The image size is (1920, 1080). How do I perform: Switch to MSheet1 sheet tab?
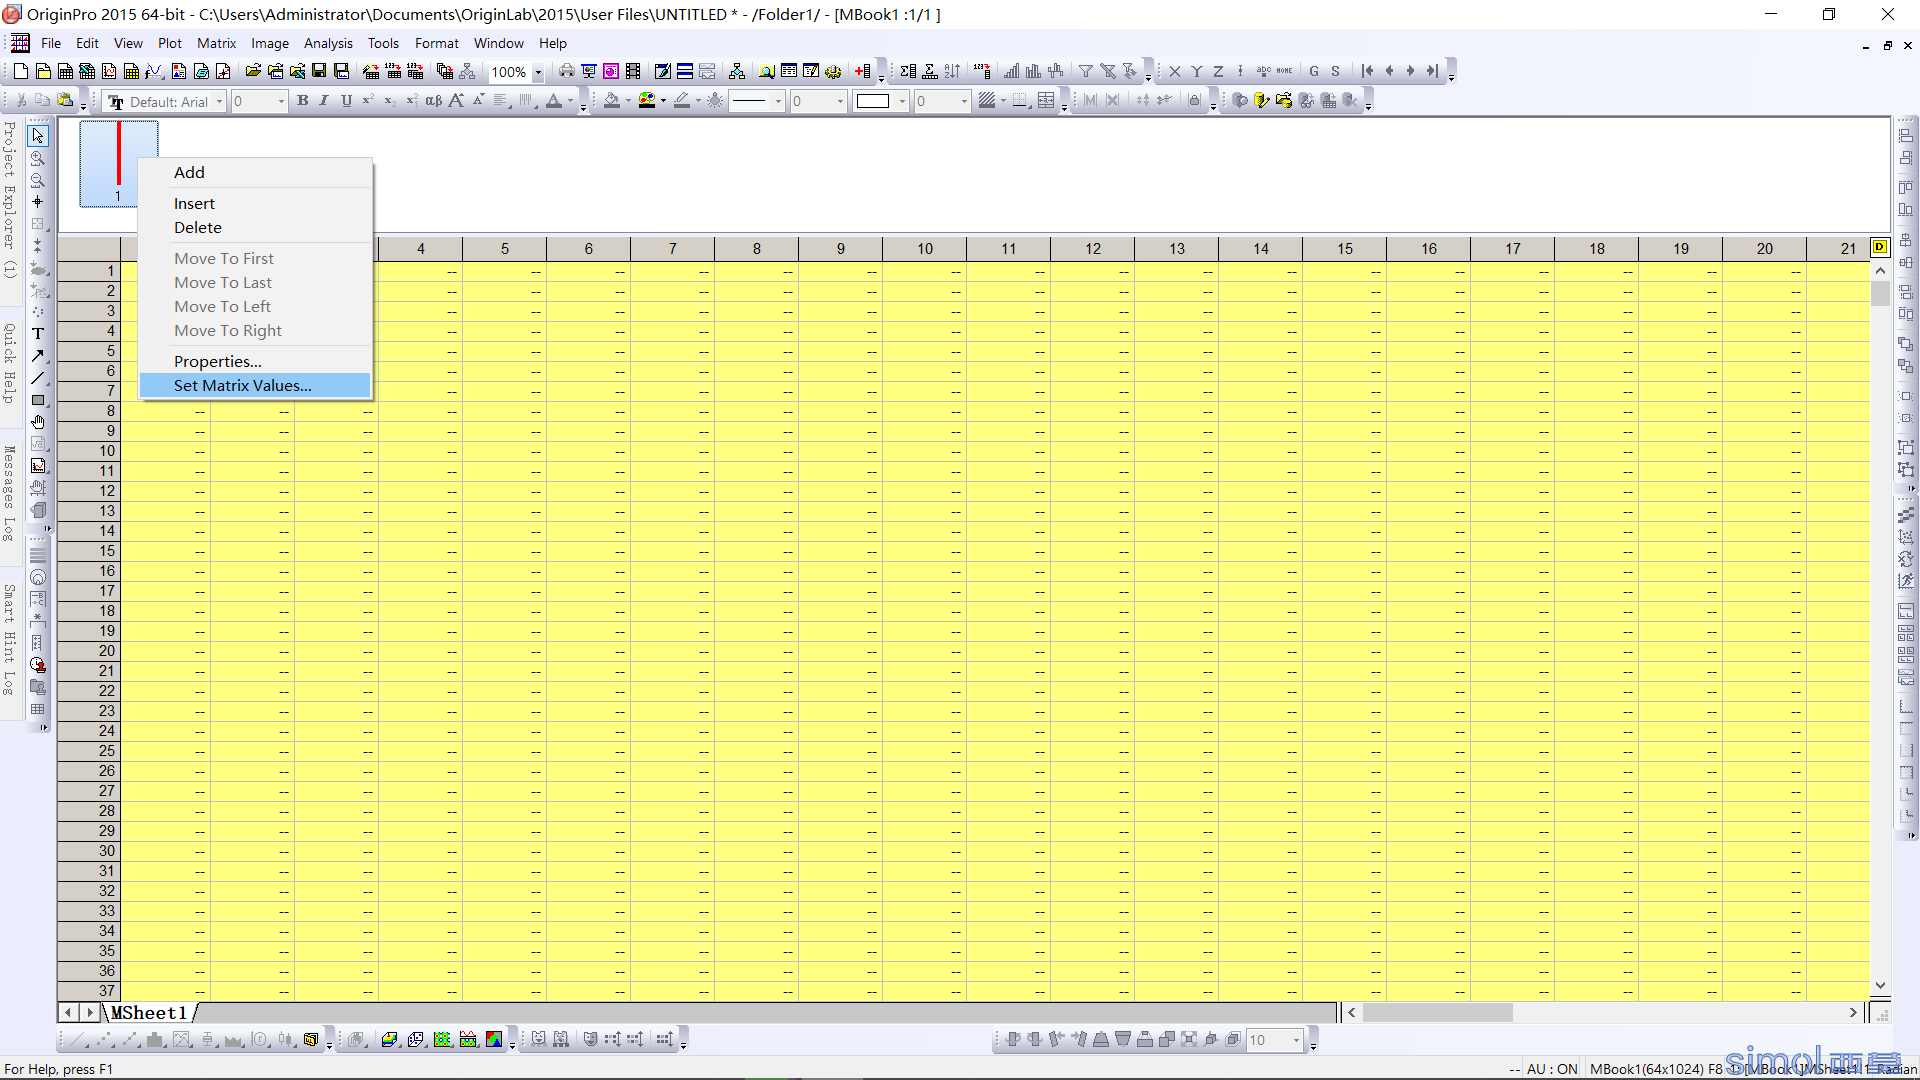coord(149,1013)
